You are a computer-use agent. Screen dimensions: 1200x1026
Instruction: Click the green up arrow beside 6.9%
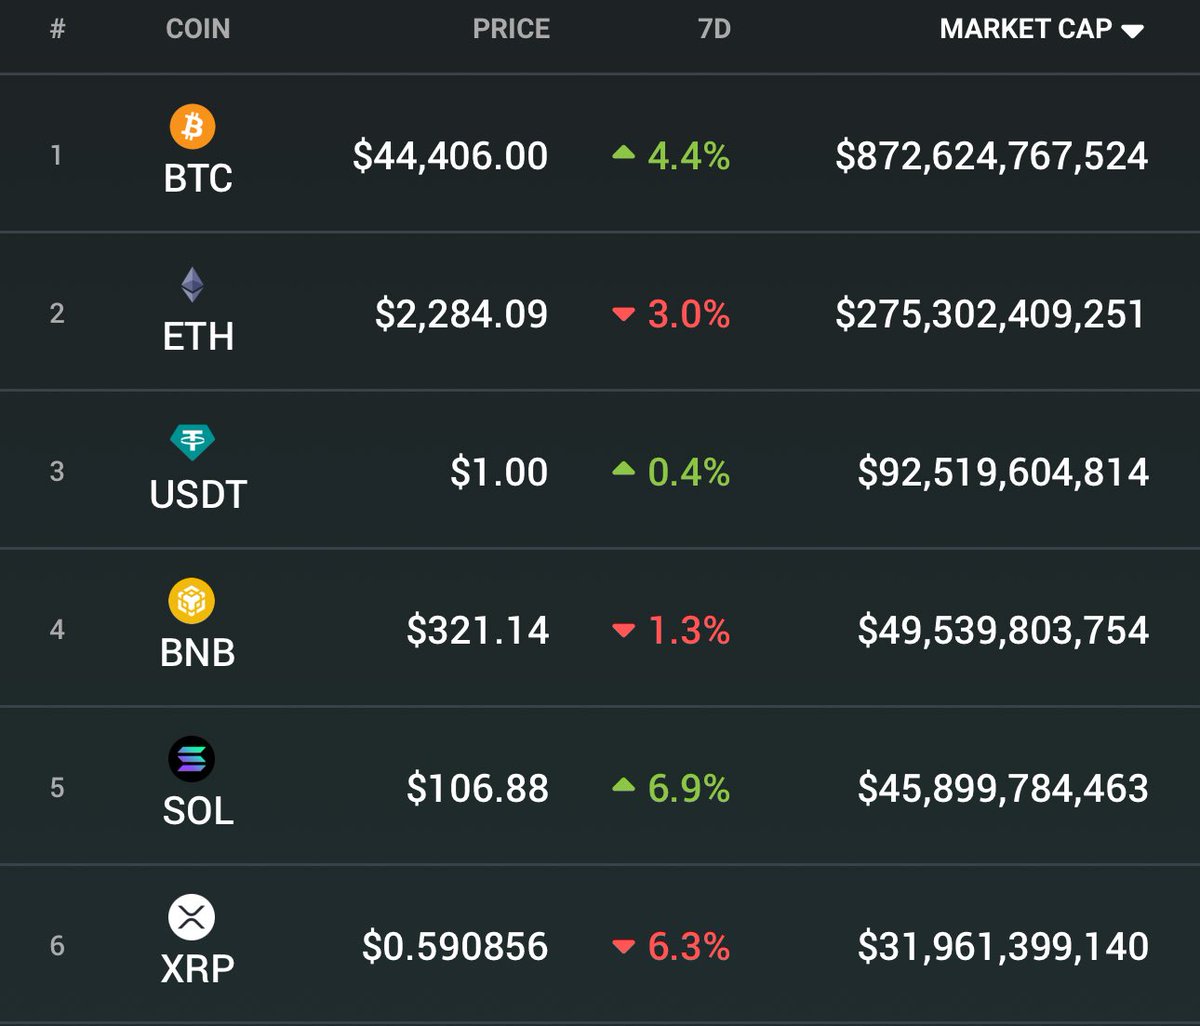pos(624,787)
